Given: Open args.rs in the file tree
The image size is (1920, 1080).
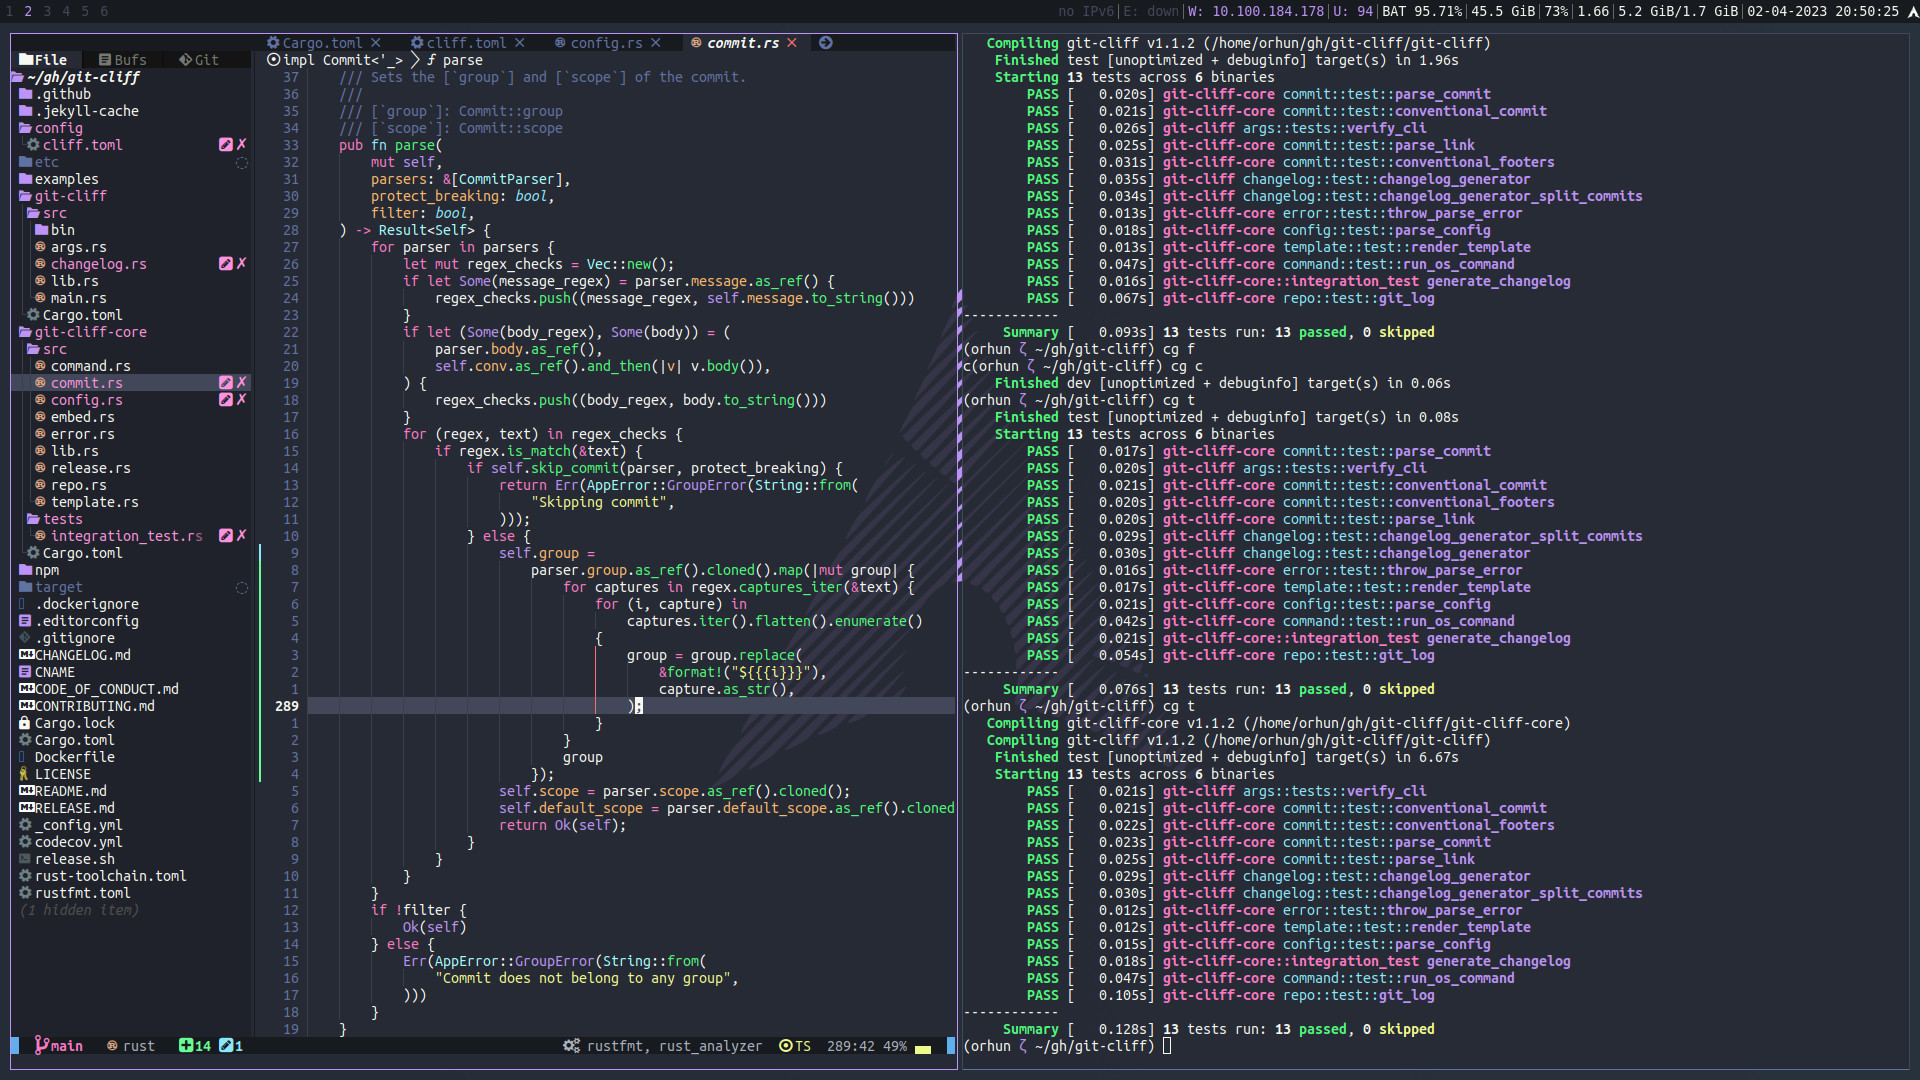Looking at the screenshot, I should coord(78,247).
